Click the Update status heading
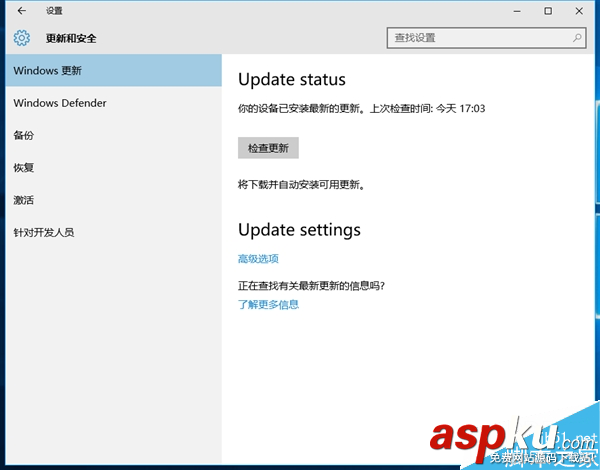This screenshot has width=600, height=470. point(292,80)
